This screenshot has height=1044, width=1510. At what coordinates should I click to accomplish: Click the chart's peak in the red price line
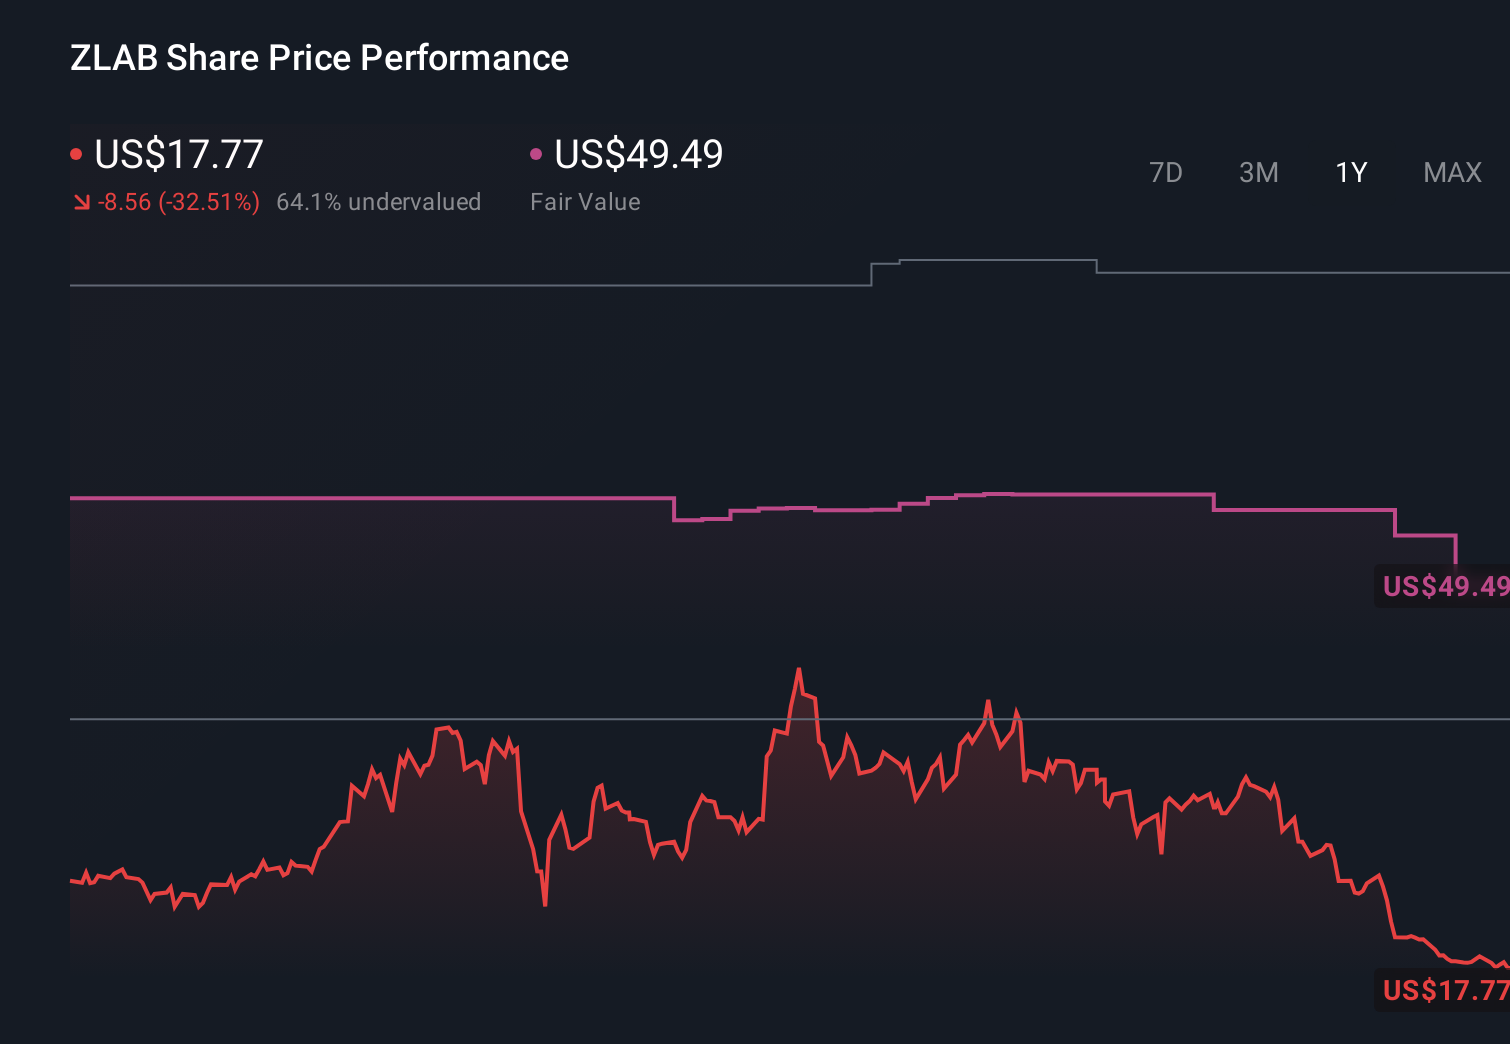pos(800,670)
